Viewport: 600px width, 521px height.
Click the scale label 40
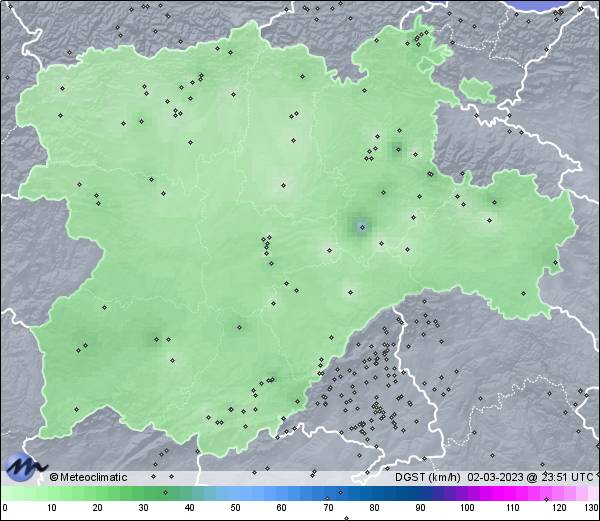pos(189,508)
